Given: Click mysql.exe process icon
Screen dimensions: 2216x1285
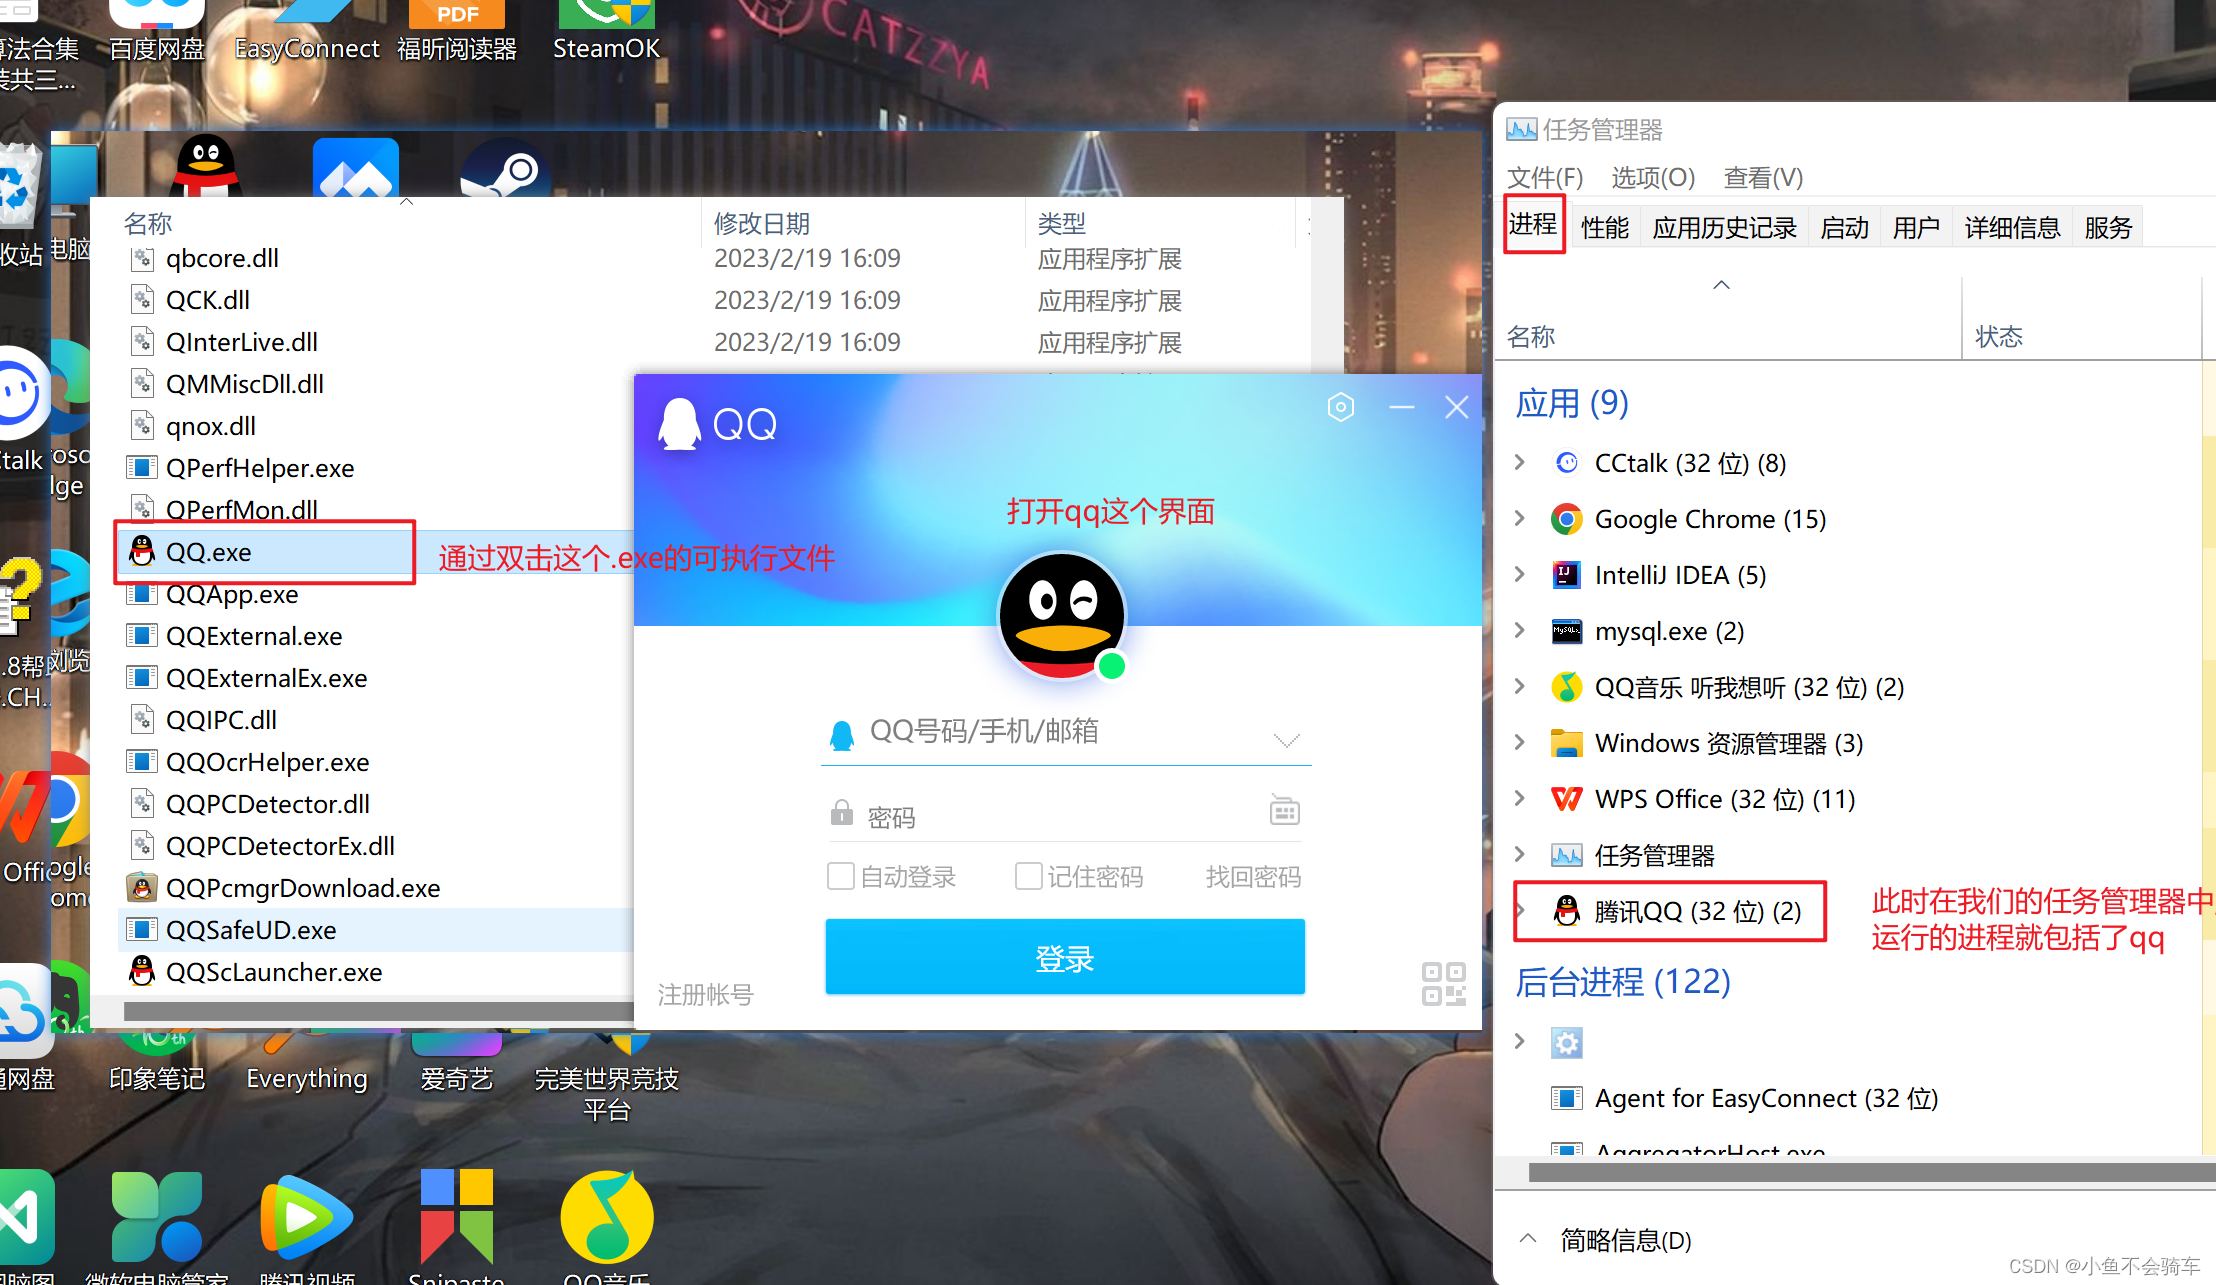Looking at the screenshot, I should click(1566, 631).
